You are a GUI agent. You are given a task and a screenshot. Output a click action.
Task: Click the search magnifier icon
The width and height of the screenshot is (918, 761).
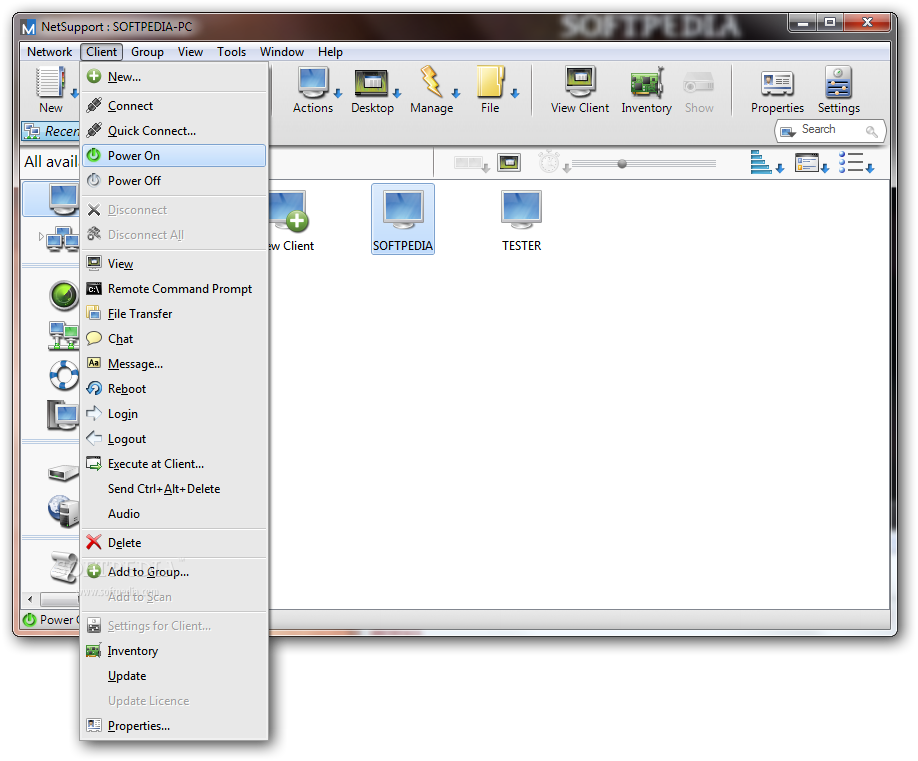coord(871,132)
